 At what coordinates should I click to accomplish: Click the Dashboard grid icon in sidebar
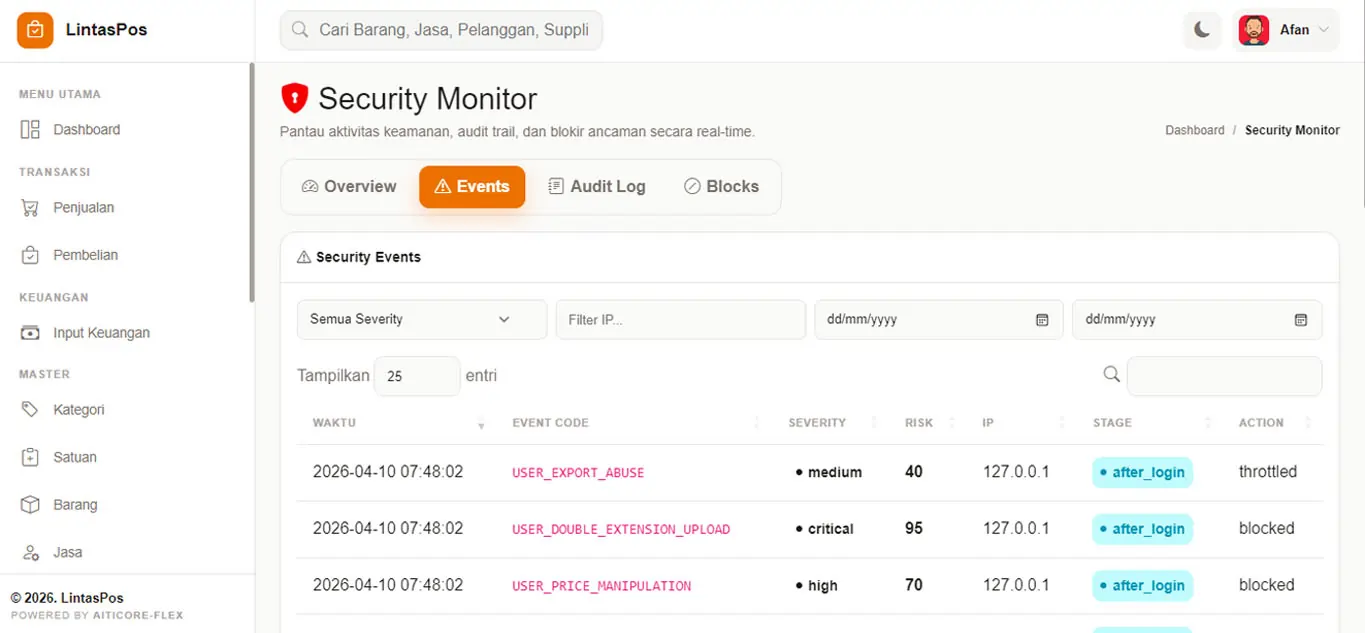(31, 130)
